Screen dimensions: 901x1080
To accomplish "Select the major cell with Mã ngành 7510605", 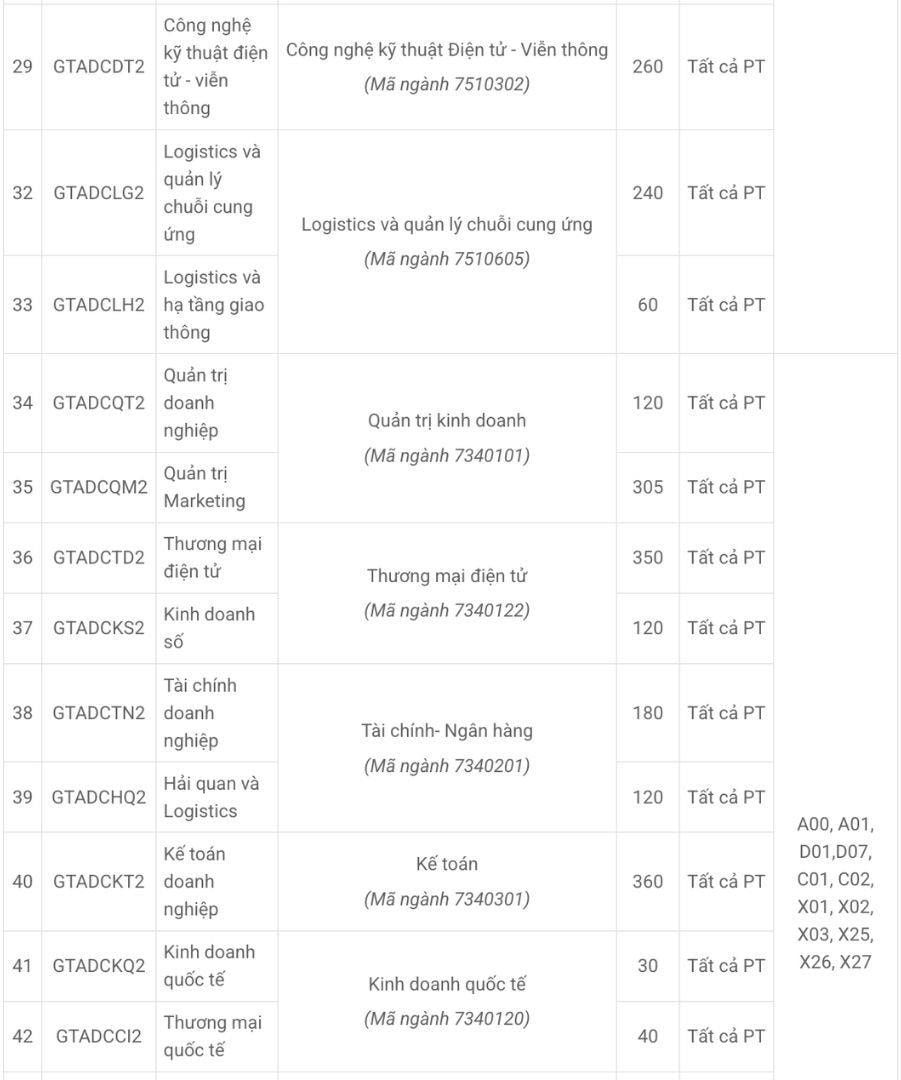I will (446, 241).
